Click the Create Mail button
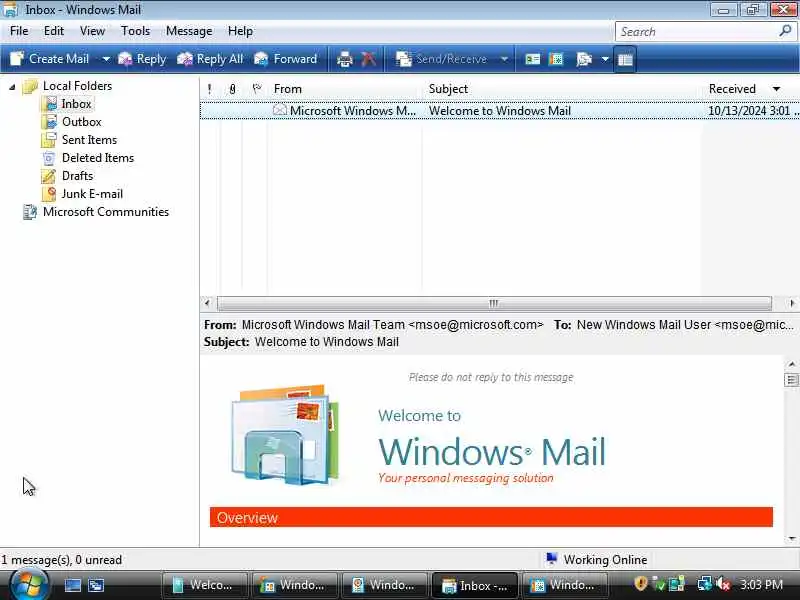Image resolution: width=800 pixels, height=600 pixels. pyautogui.click(x=49, y=59)
